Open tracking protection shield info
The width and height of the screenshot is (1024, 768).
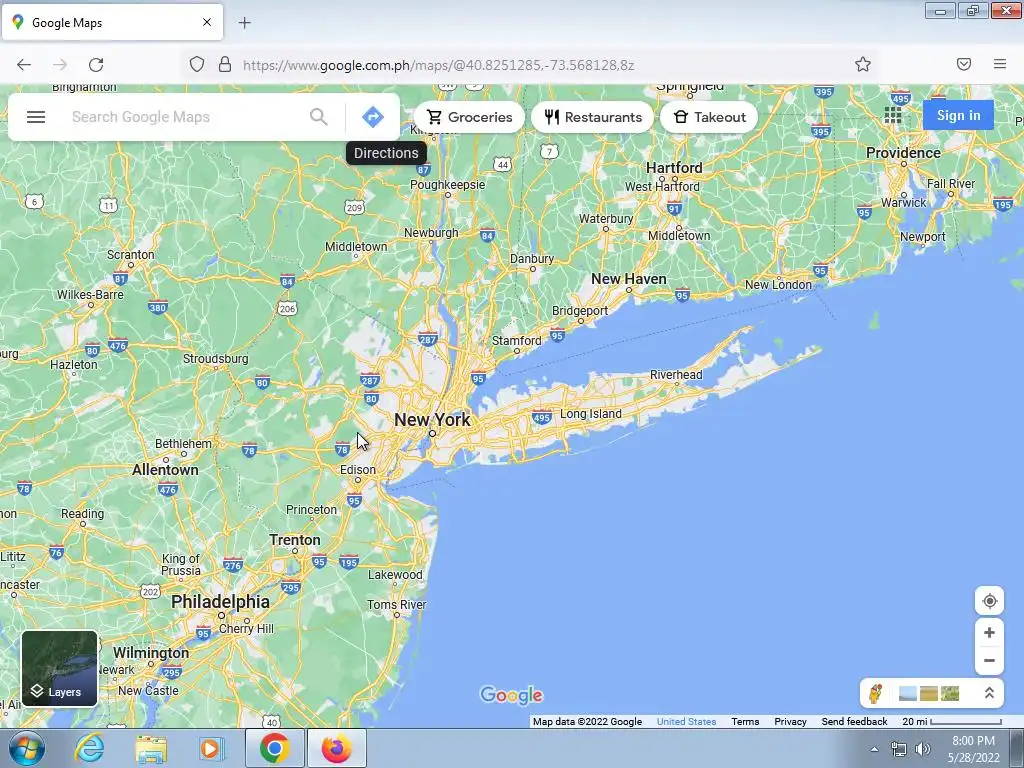click(197, 64)
